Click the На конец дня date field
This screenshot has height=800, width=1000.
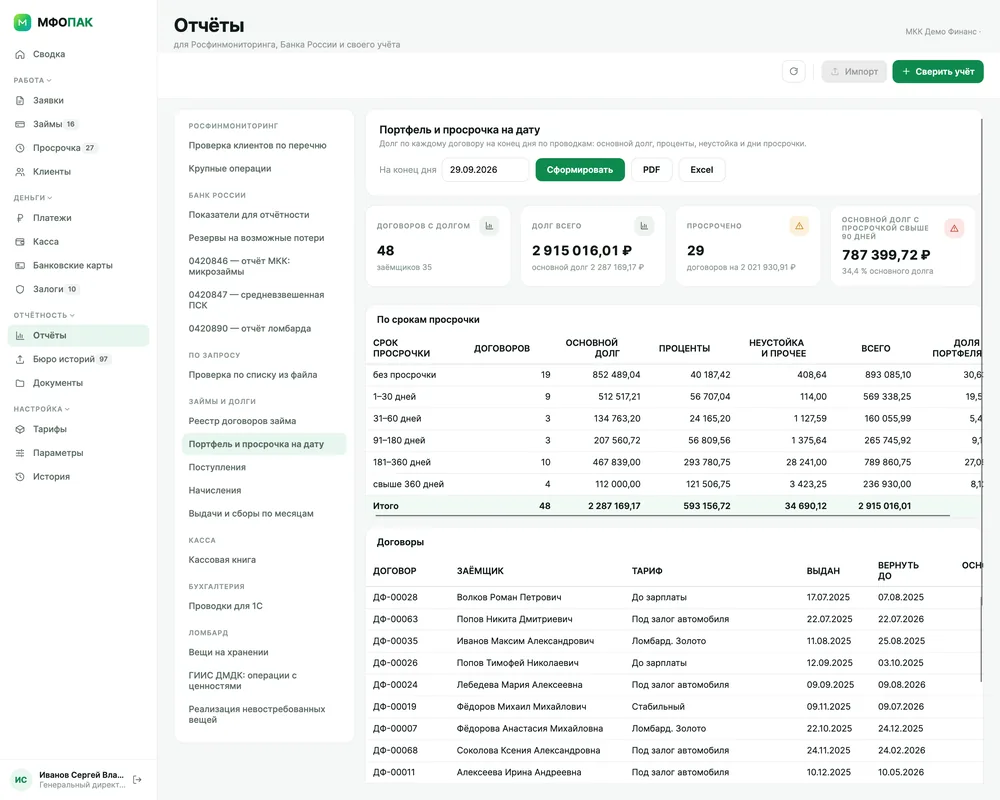coord(485,170)
